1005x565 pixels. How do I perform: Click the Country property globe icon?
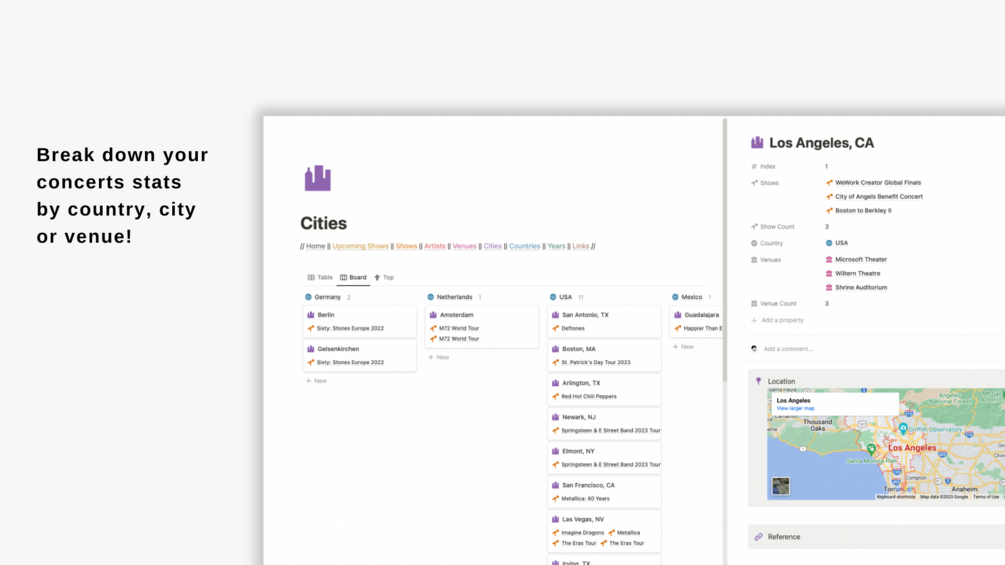[x=754, y=243]
